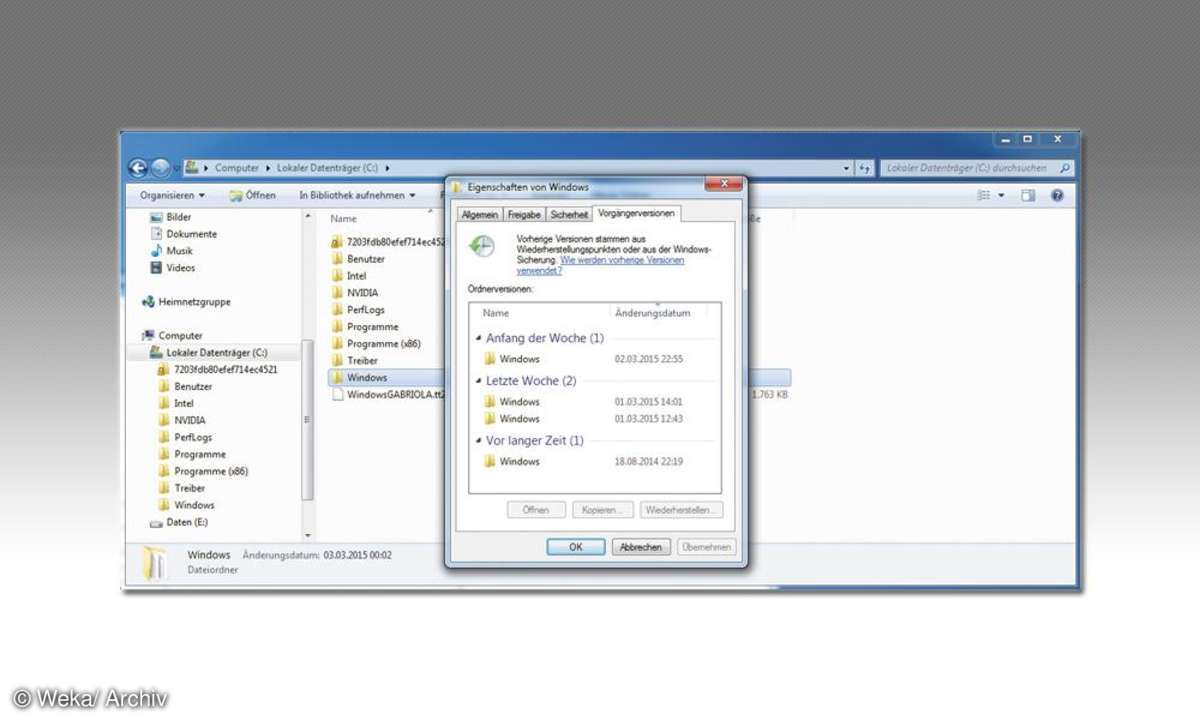Click the navigation pane vertical scrollbar

(307, 420)
